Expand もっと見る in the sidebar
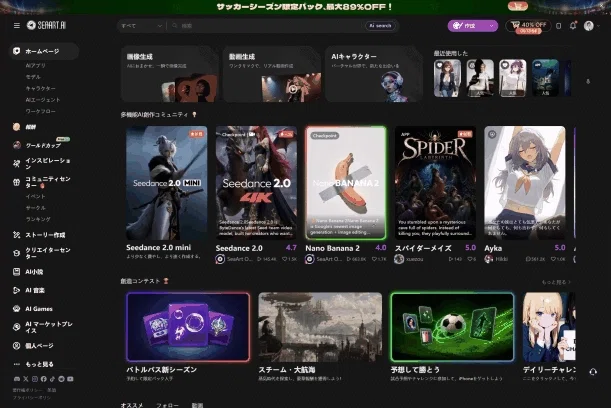Viewport: 611px width, 408px height. pos(39,364)
